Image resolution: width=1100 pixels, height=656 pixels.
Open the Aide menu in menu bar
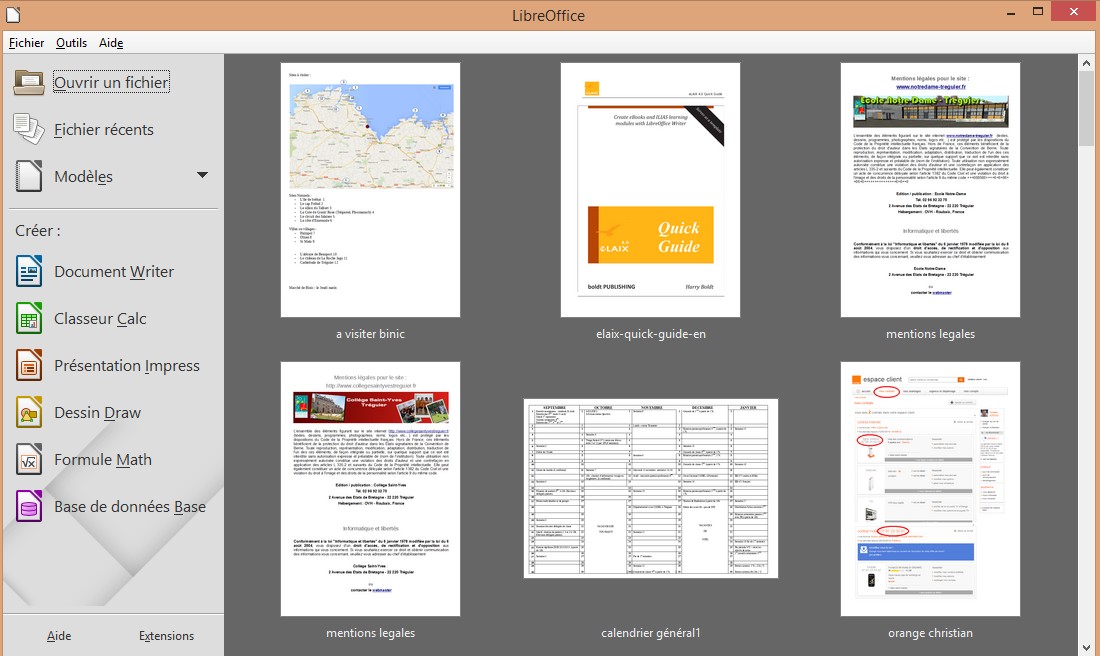(111, 43)
